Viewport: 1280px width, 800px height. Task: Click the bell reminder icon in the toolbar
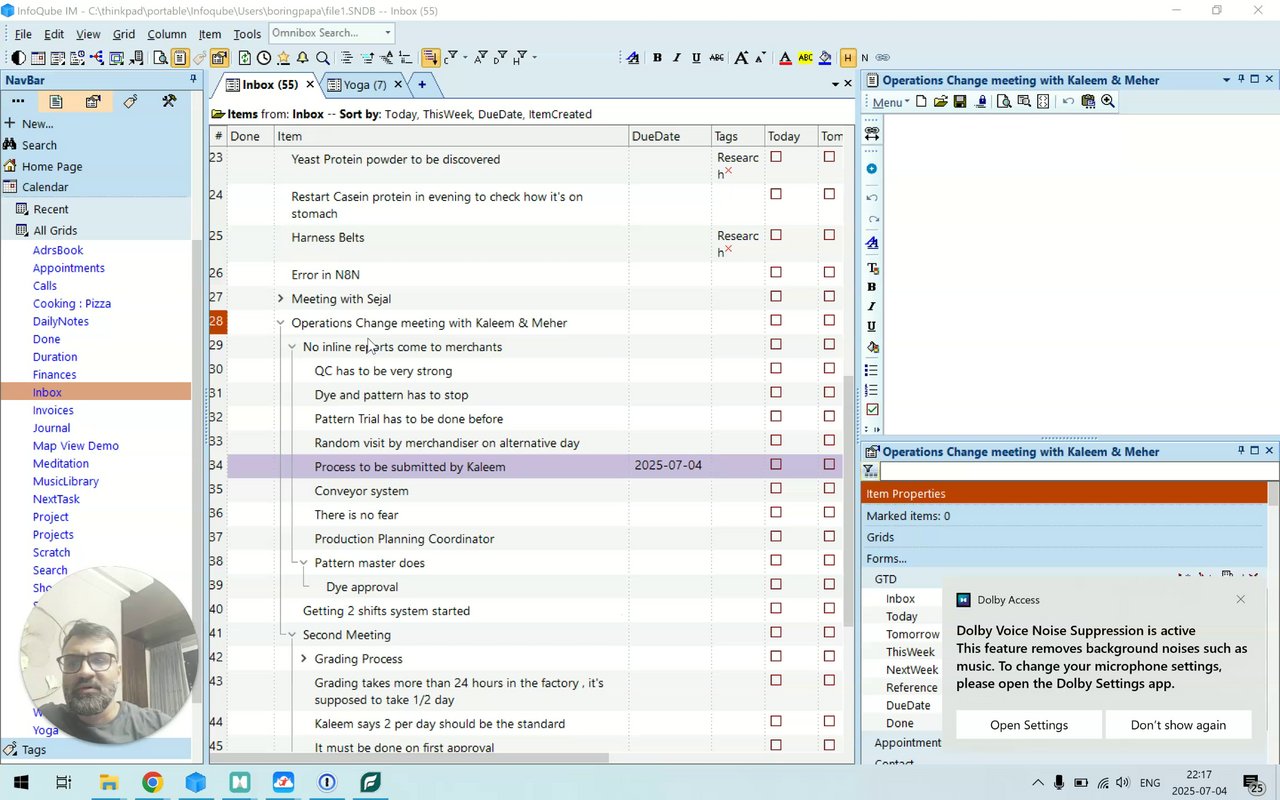(302, 58)
